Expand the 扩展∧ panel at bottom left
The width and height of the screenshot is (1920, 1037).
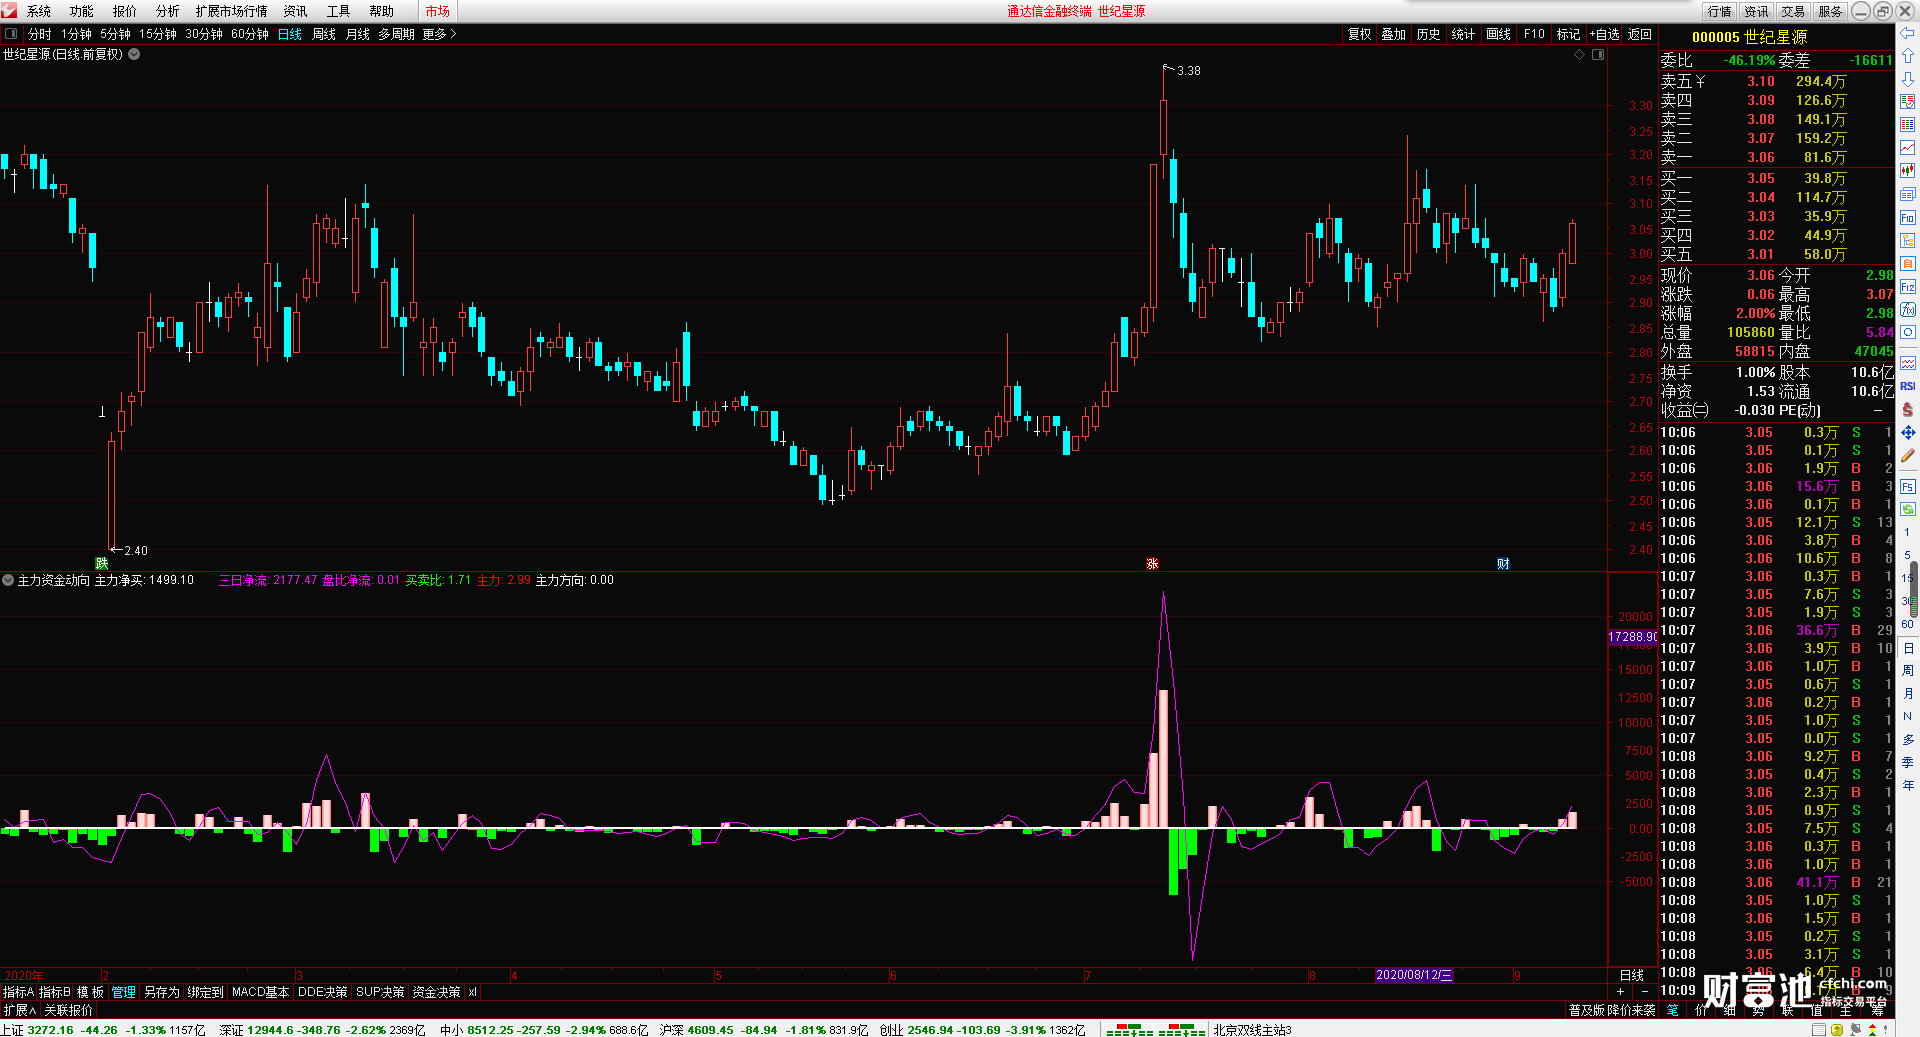[19, 1010]
